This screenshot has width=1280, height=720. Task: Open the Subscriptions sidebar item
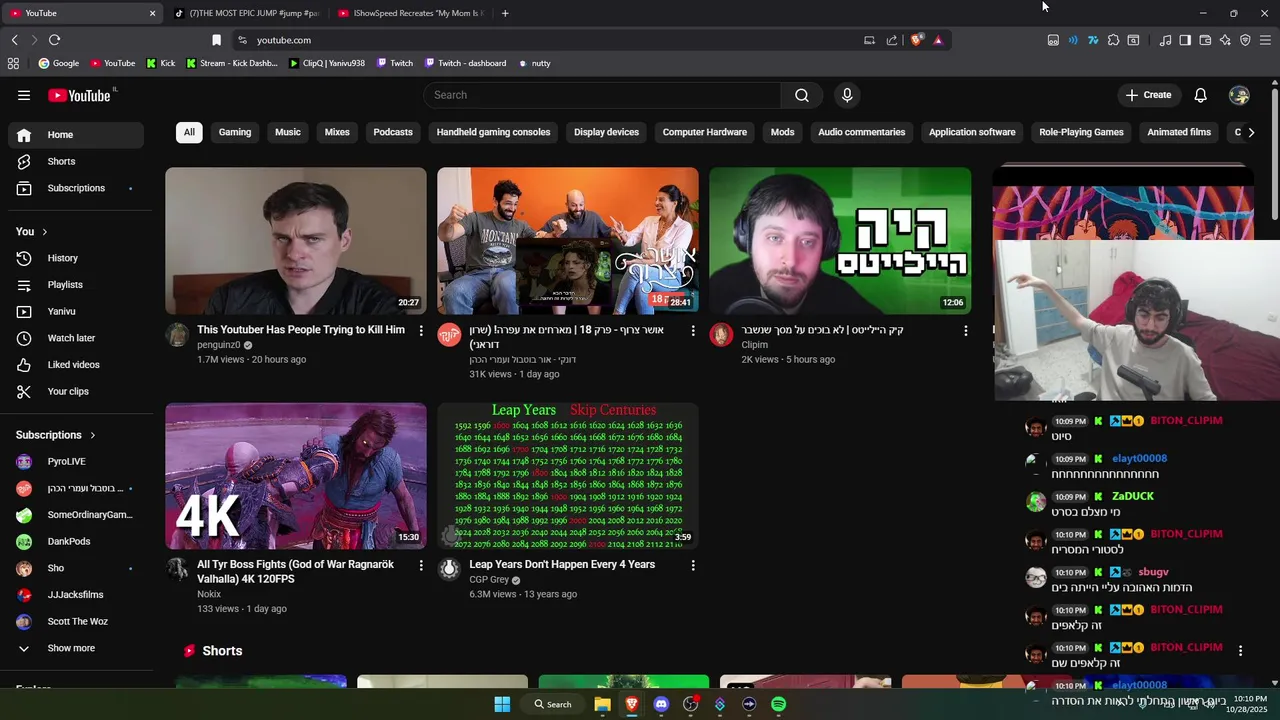(x=76, y=188)
